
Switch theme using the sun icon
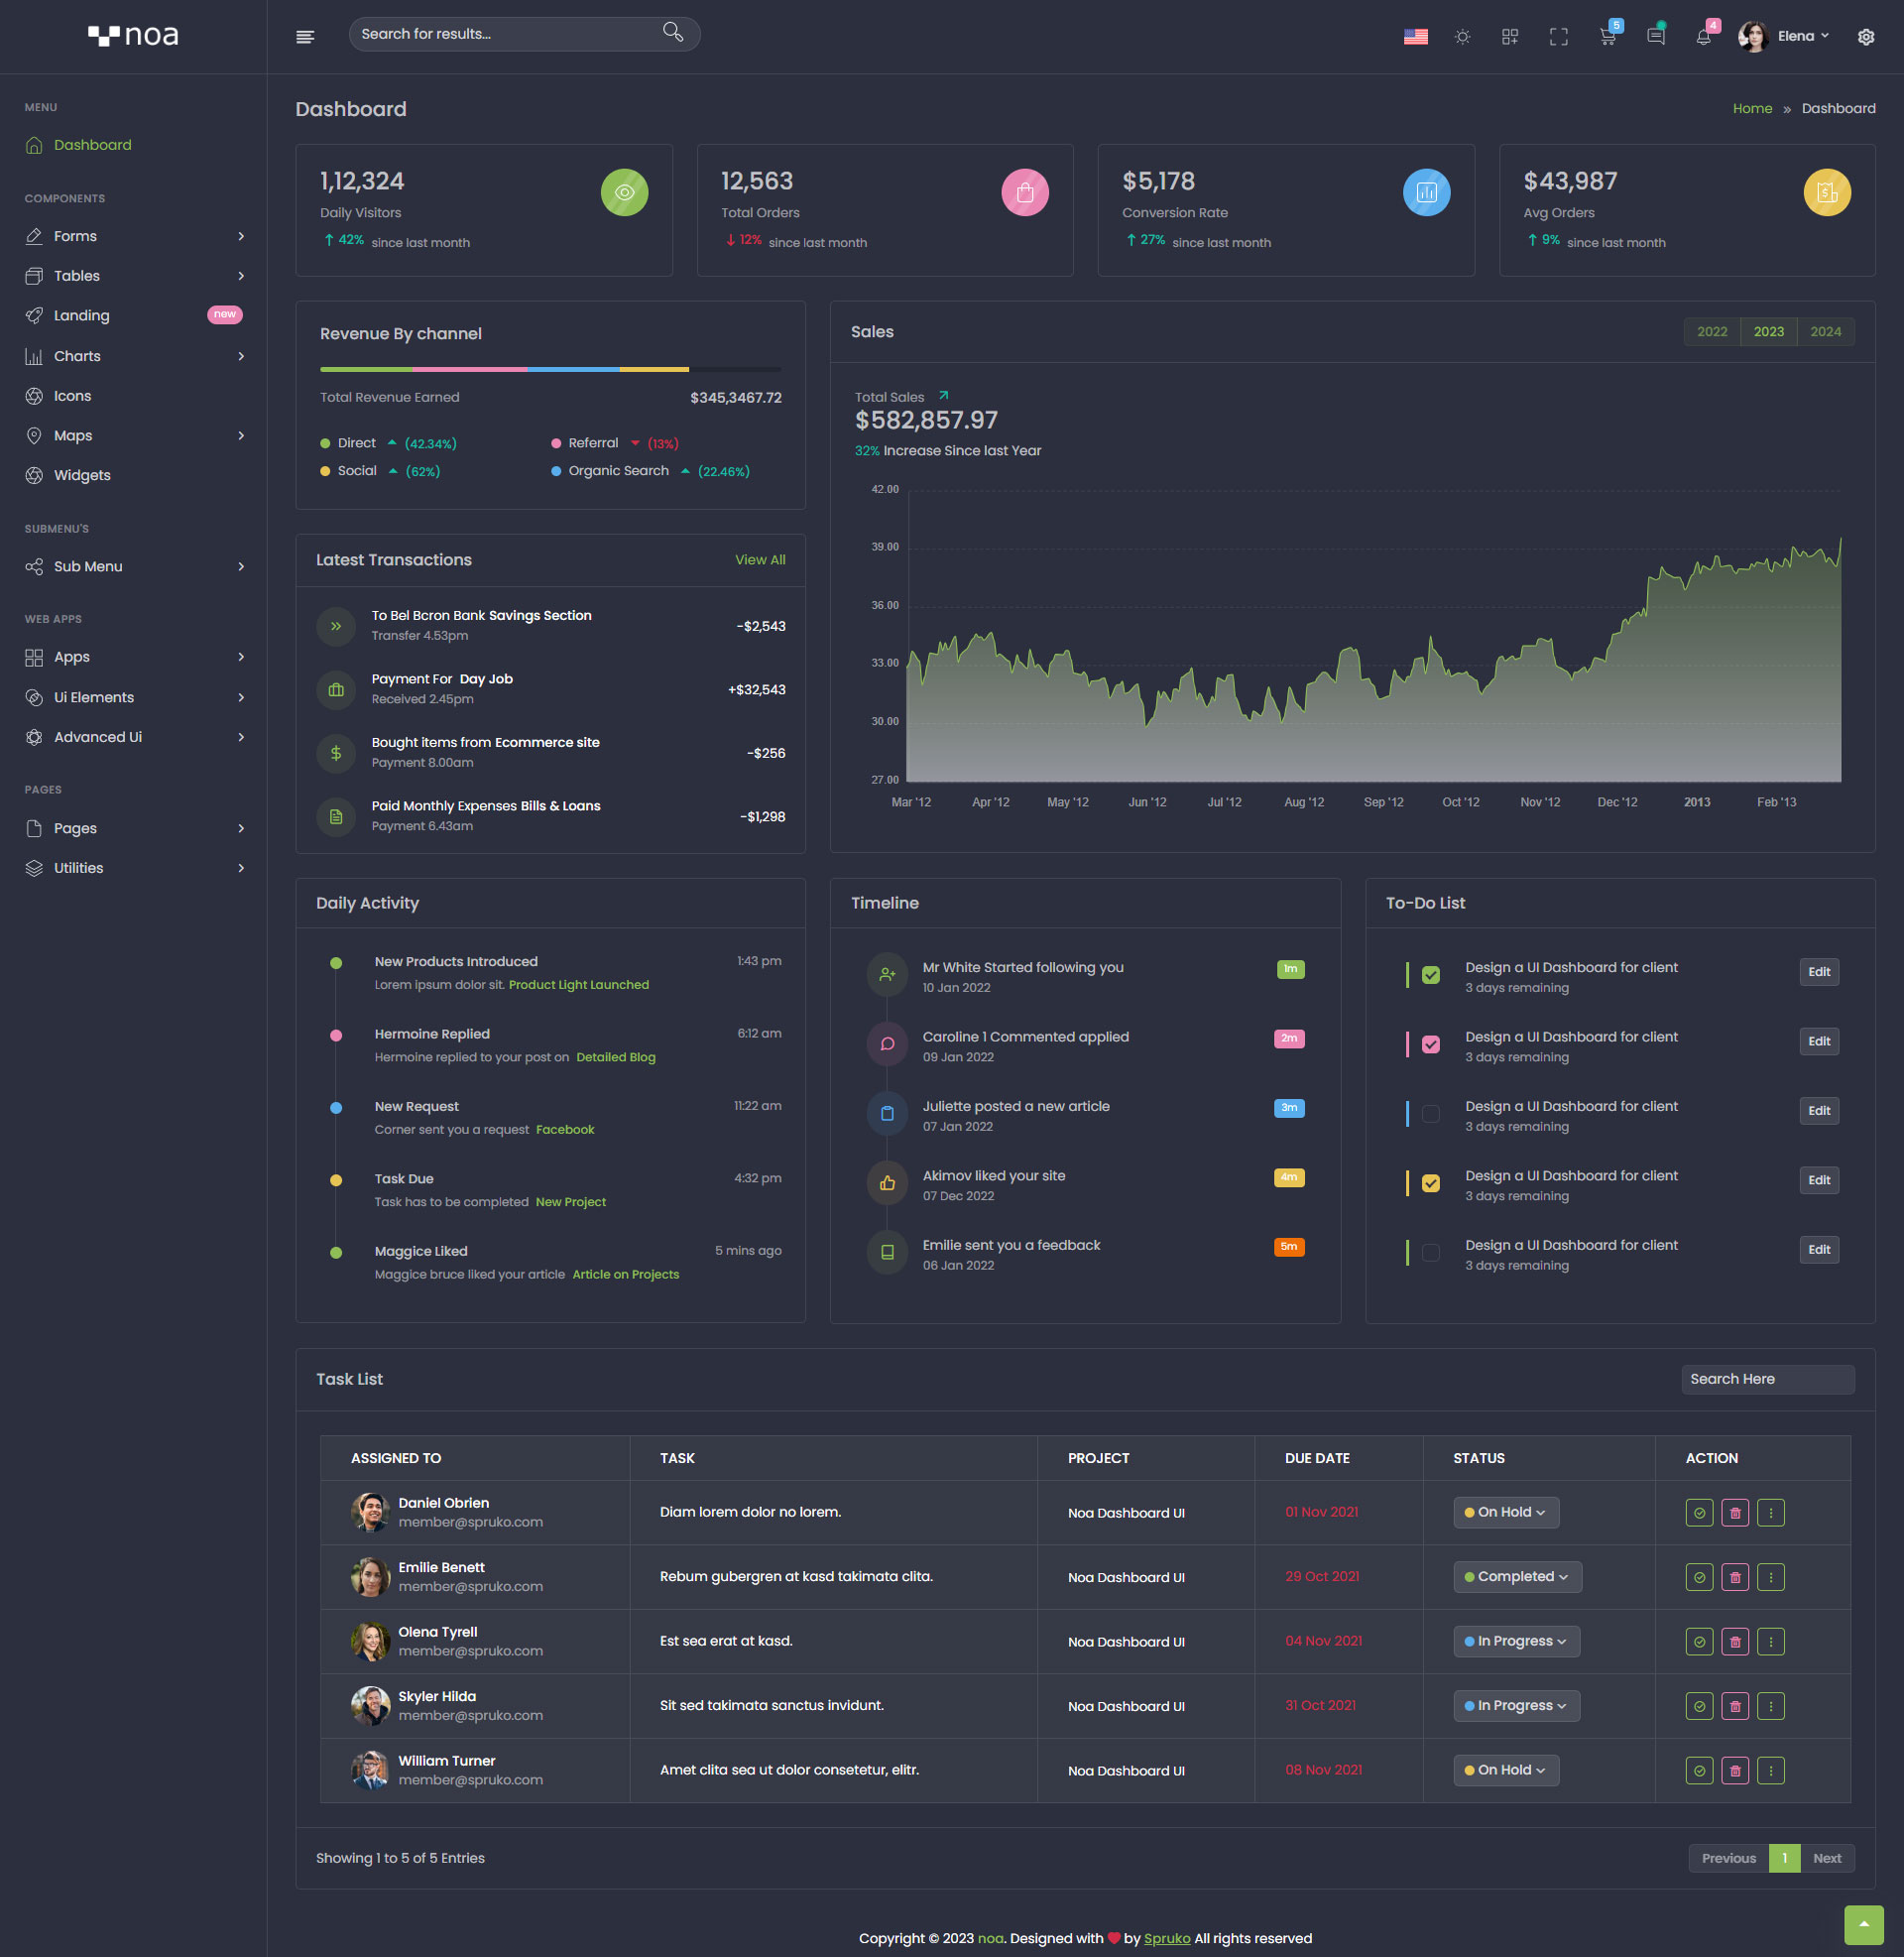(x=1462, y=37)
